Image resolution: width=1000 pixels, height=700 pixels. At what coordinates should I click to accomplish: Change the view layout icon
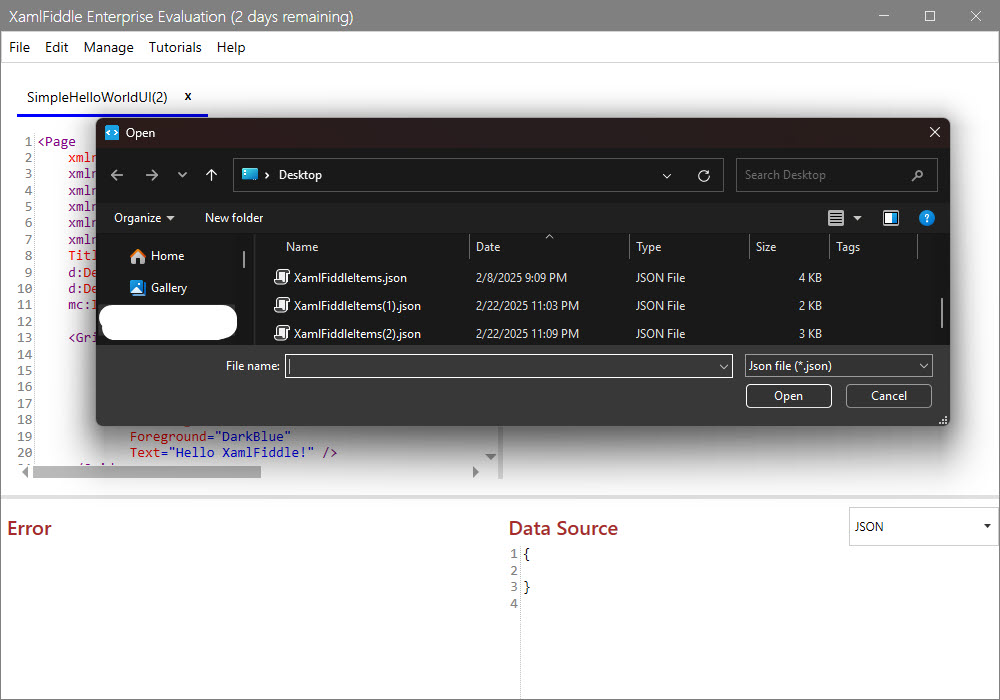click(x=835, y=218)
